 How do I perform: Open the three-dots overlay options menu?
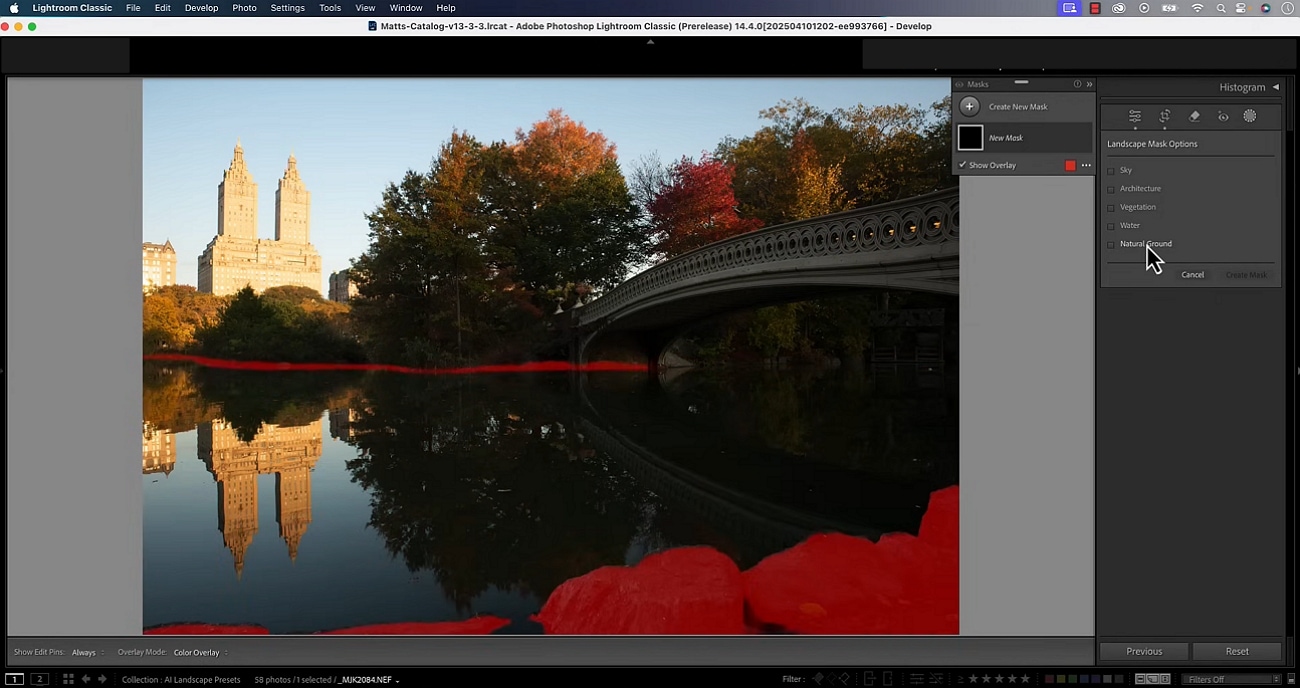pos(1086,165)
